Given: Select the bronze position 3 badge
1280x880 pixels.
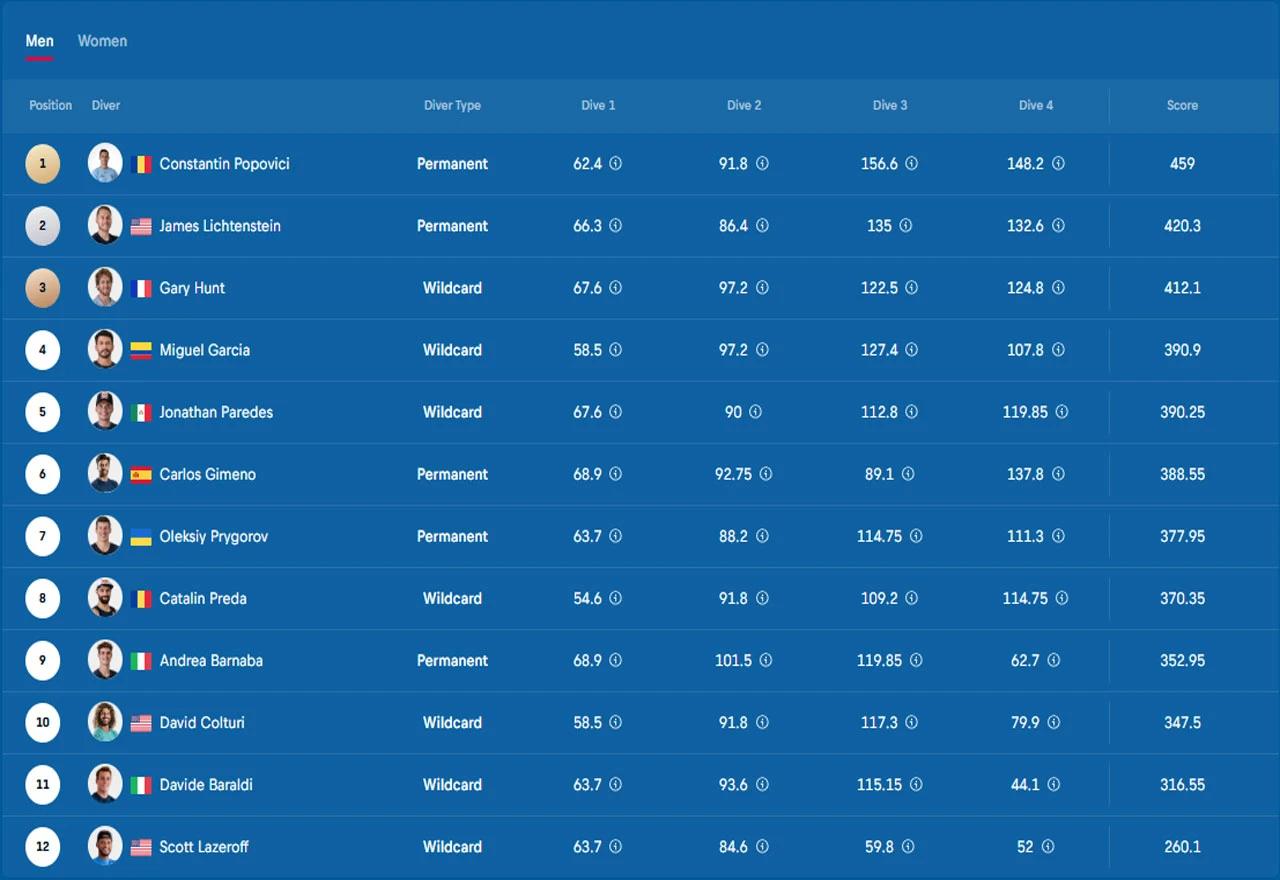Looking at the screenshot, I should click(x=43, y=288).
